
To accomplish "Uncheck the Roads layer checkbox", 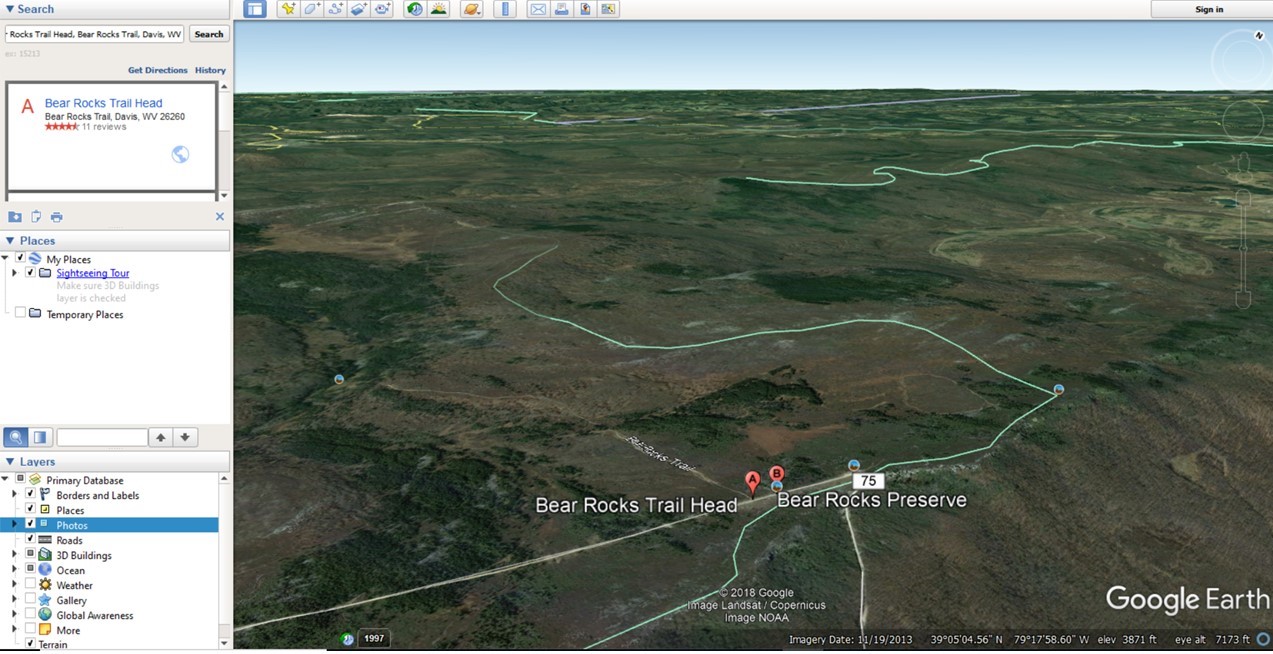I will pos(30,539).
